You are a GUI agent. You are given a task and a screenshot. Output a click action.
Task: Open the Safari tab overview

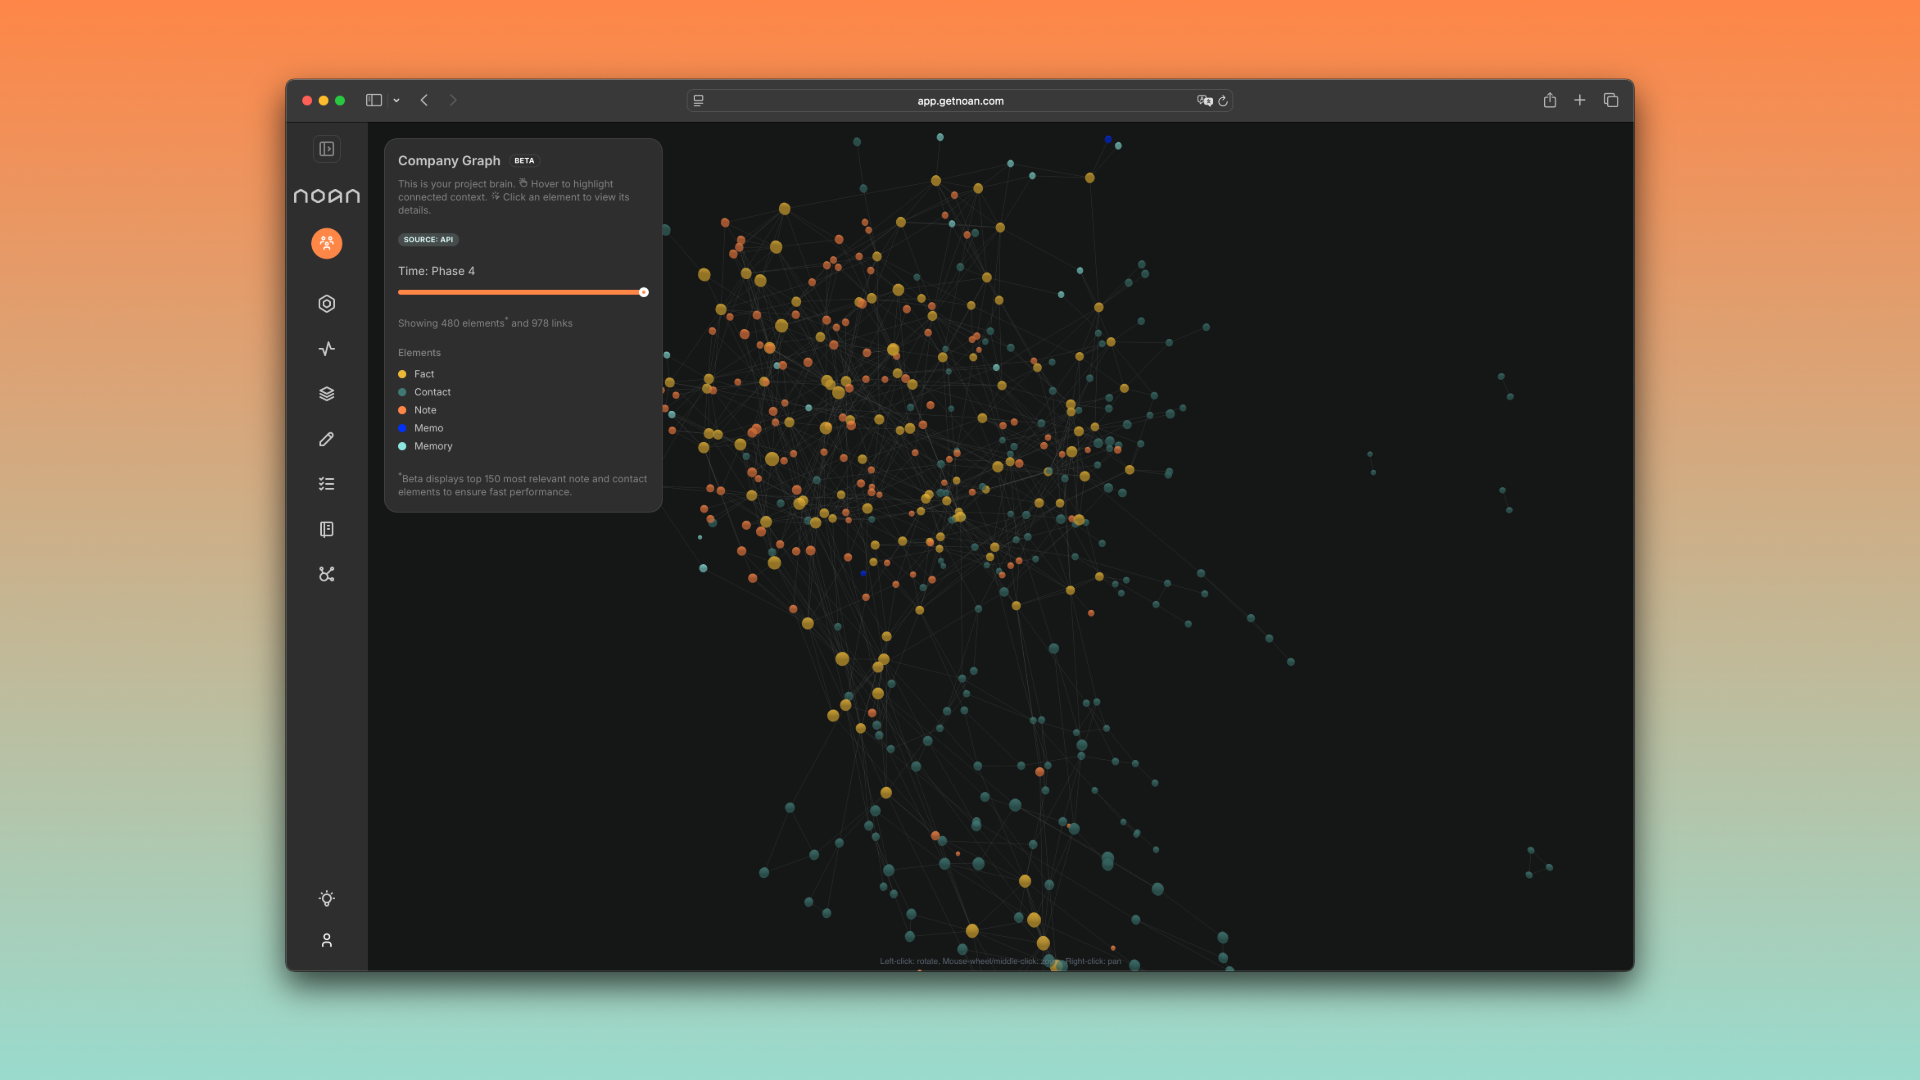(x=1611, y=100)
